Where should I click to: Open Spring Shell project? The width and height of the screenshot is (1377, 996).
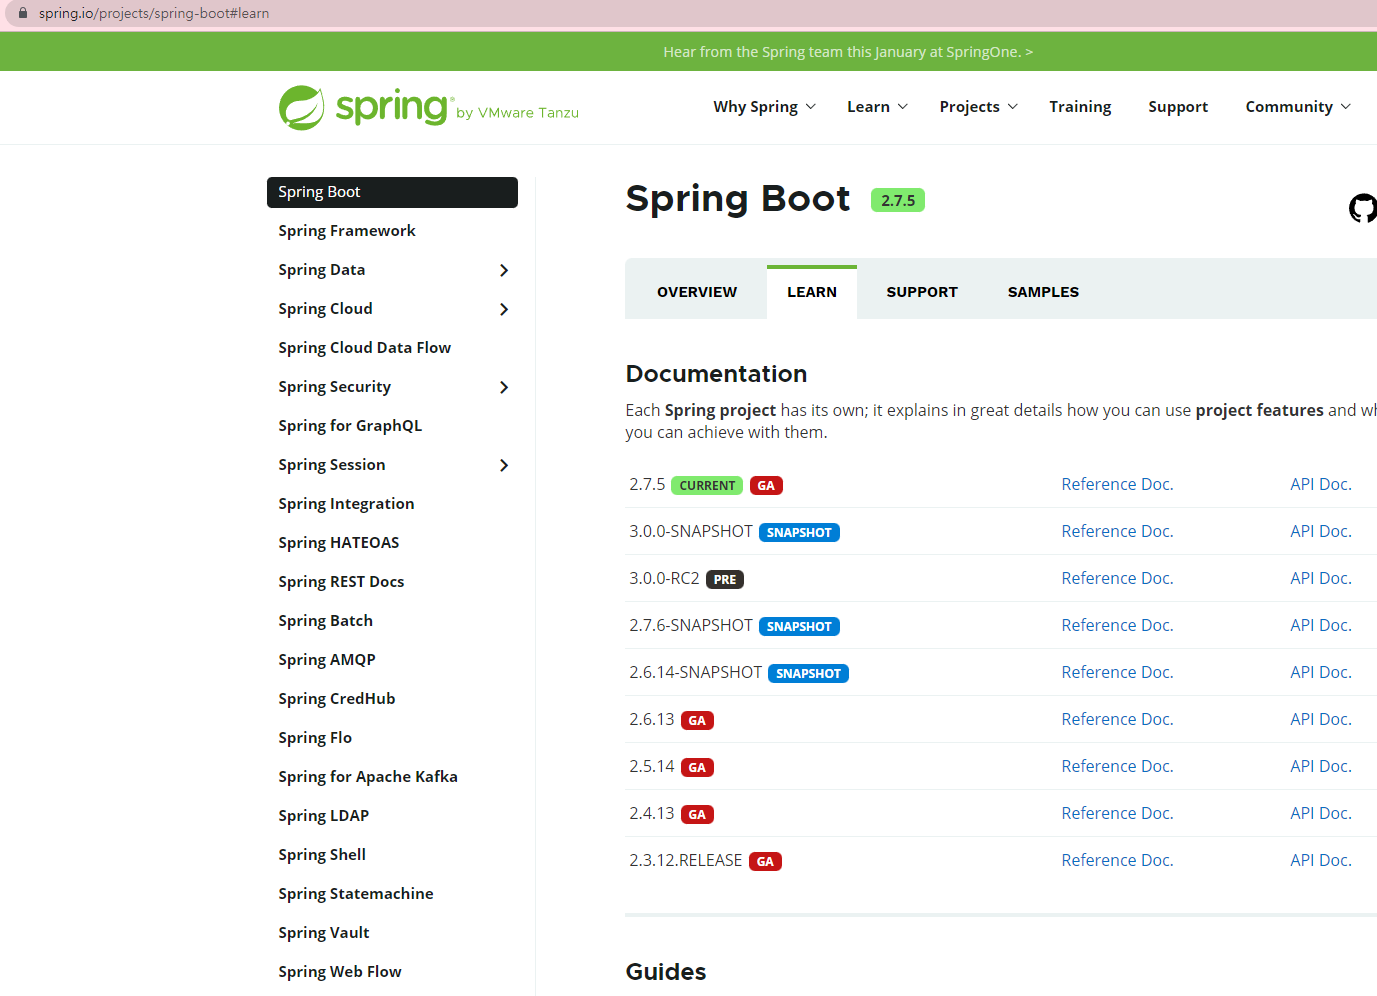click(x=322, y=855)
